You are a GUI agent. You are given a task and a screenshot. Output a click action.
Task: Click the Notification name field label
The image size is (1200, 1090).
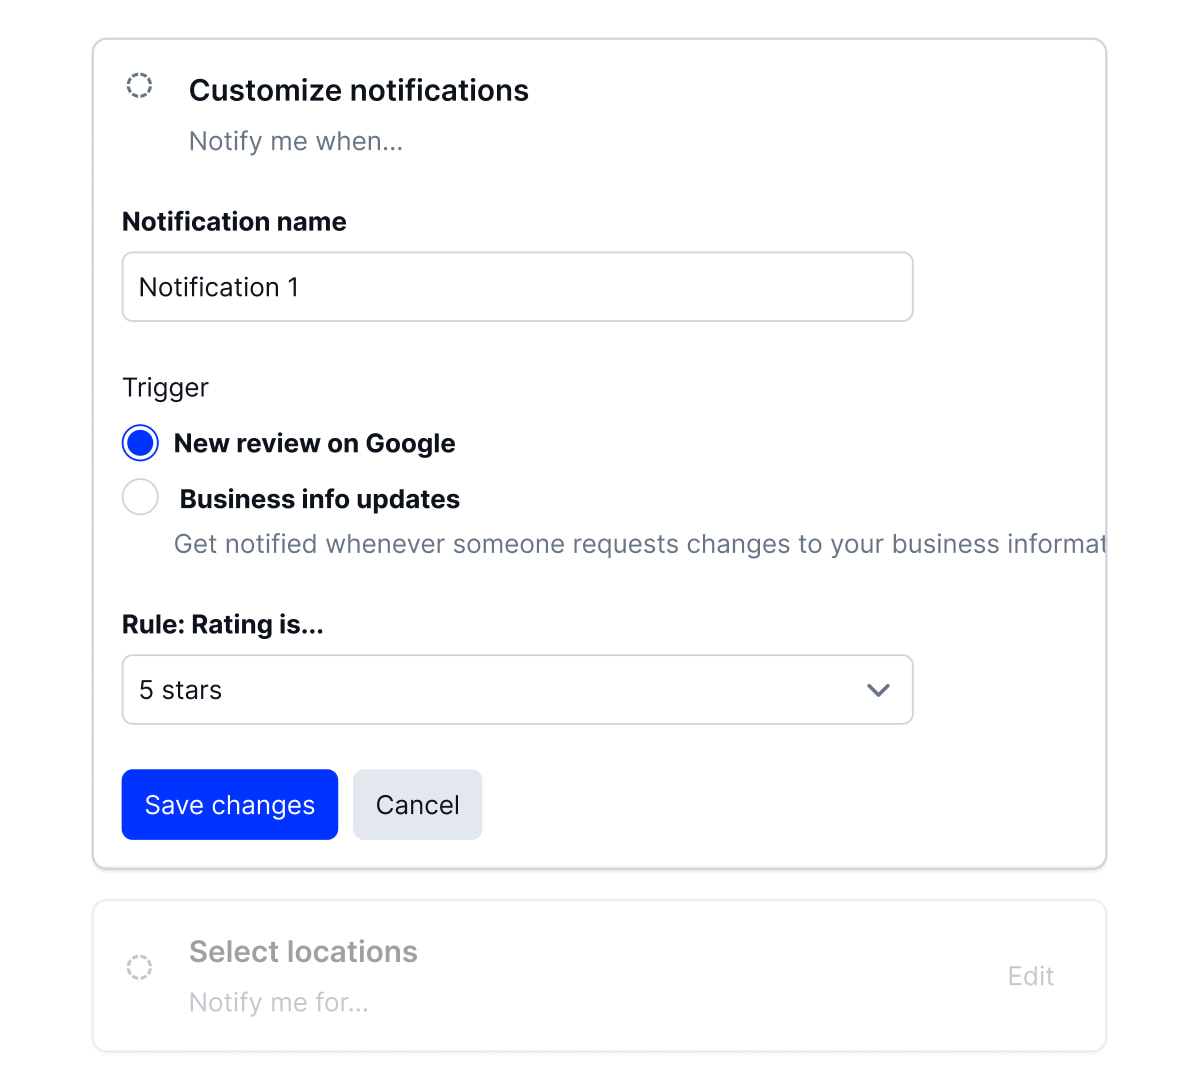(x=234, y=222)
